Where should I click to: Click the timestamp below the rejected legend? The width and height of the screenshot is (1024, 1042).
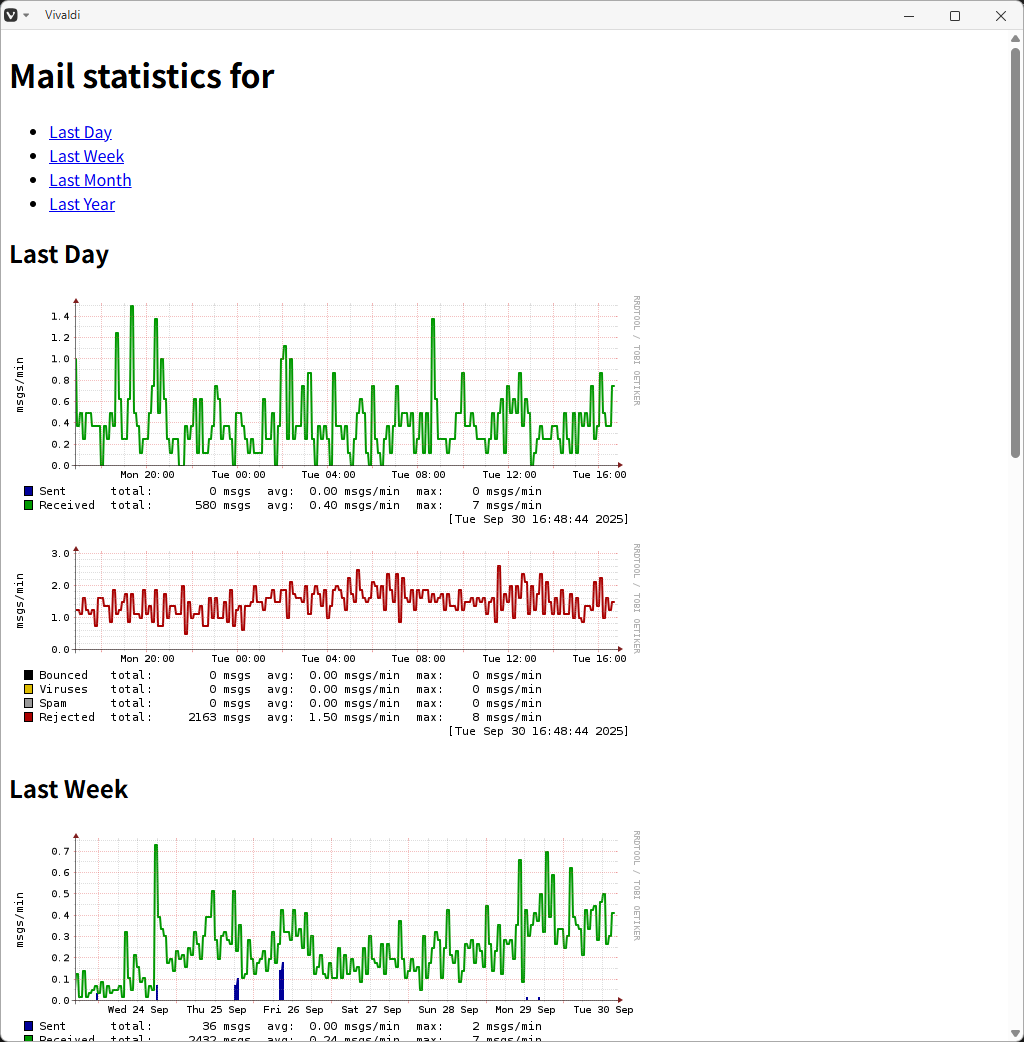[538, 731]
